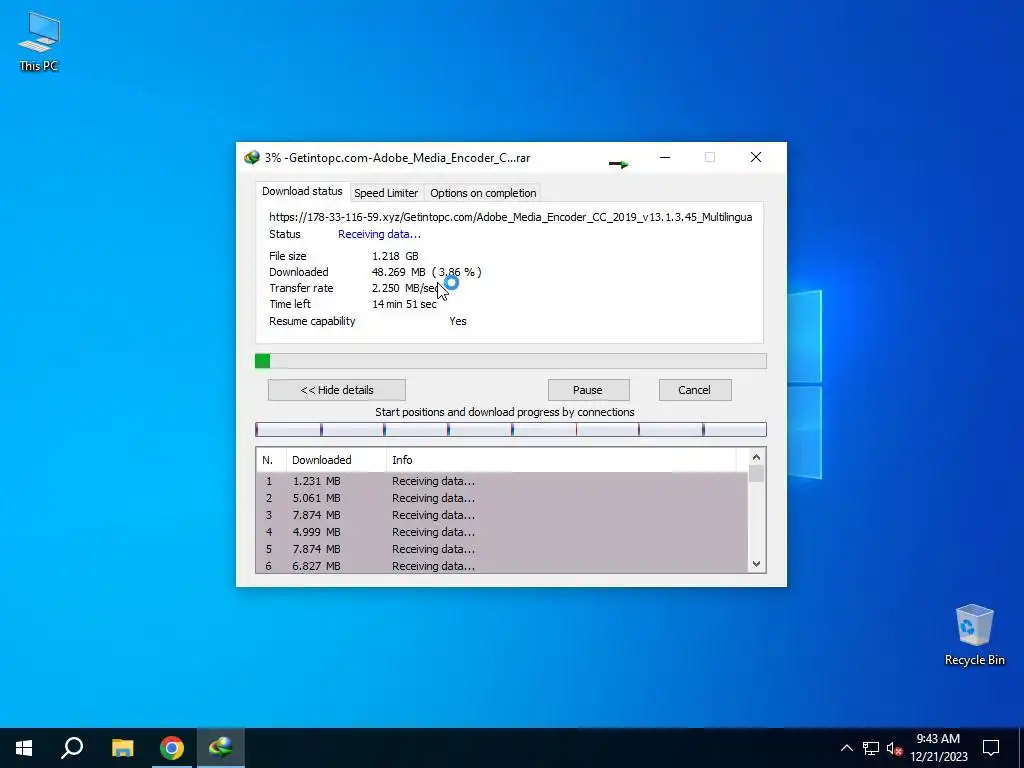Click the download URL text

[x=511, y=217]
